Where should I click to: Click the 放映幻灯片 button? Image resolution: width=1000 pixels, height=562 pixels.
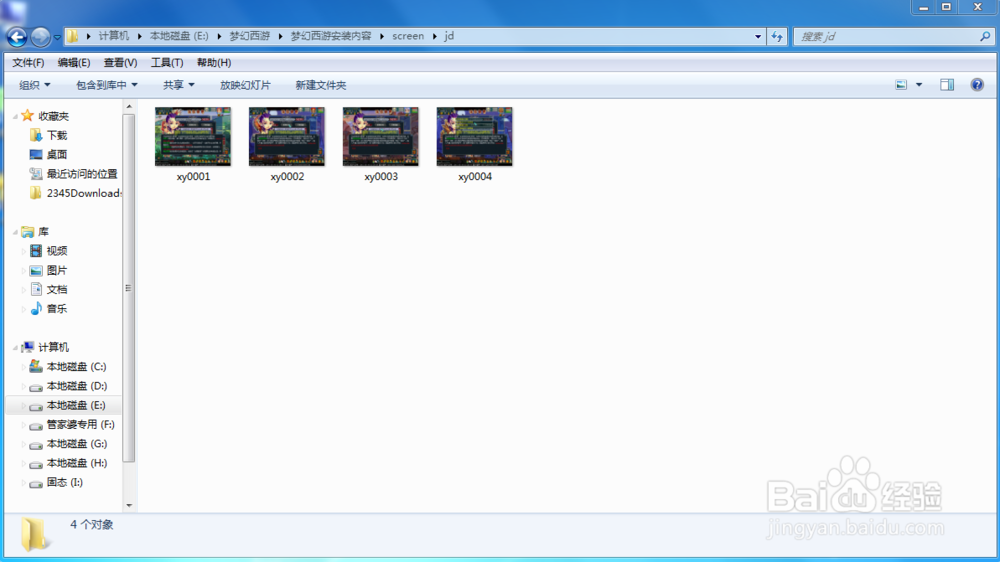(246, 85)
